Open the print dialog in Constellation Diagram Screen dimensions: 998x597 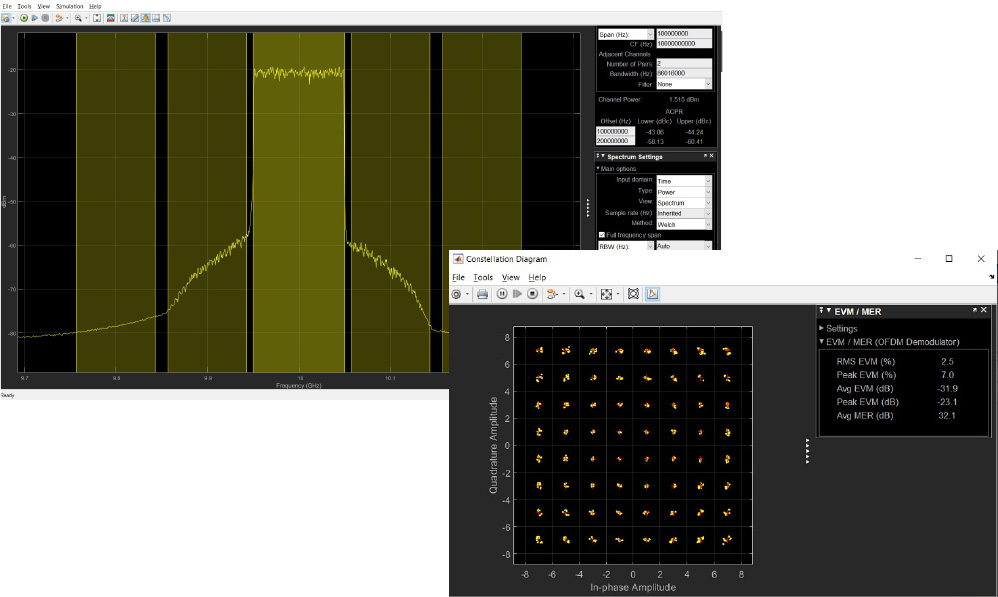[481, 294]
